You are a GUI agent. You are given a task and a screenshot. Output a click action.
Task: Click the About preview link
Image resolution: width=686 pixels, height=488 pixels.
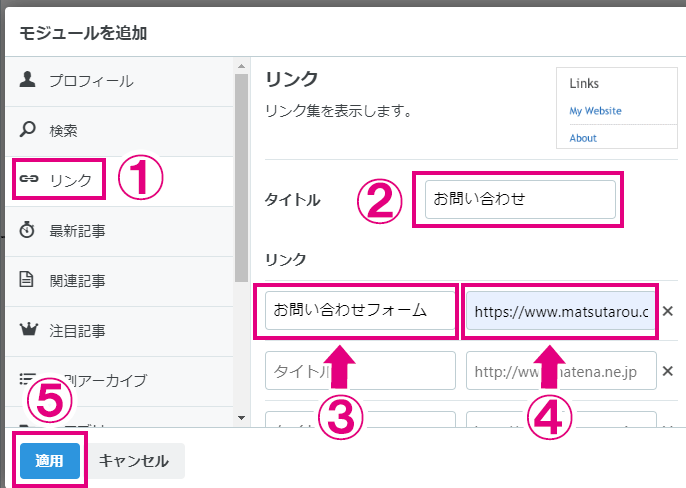(x=583, y=138)
